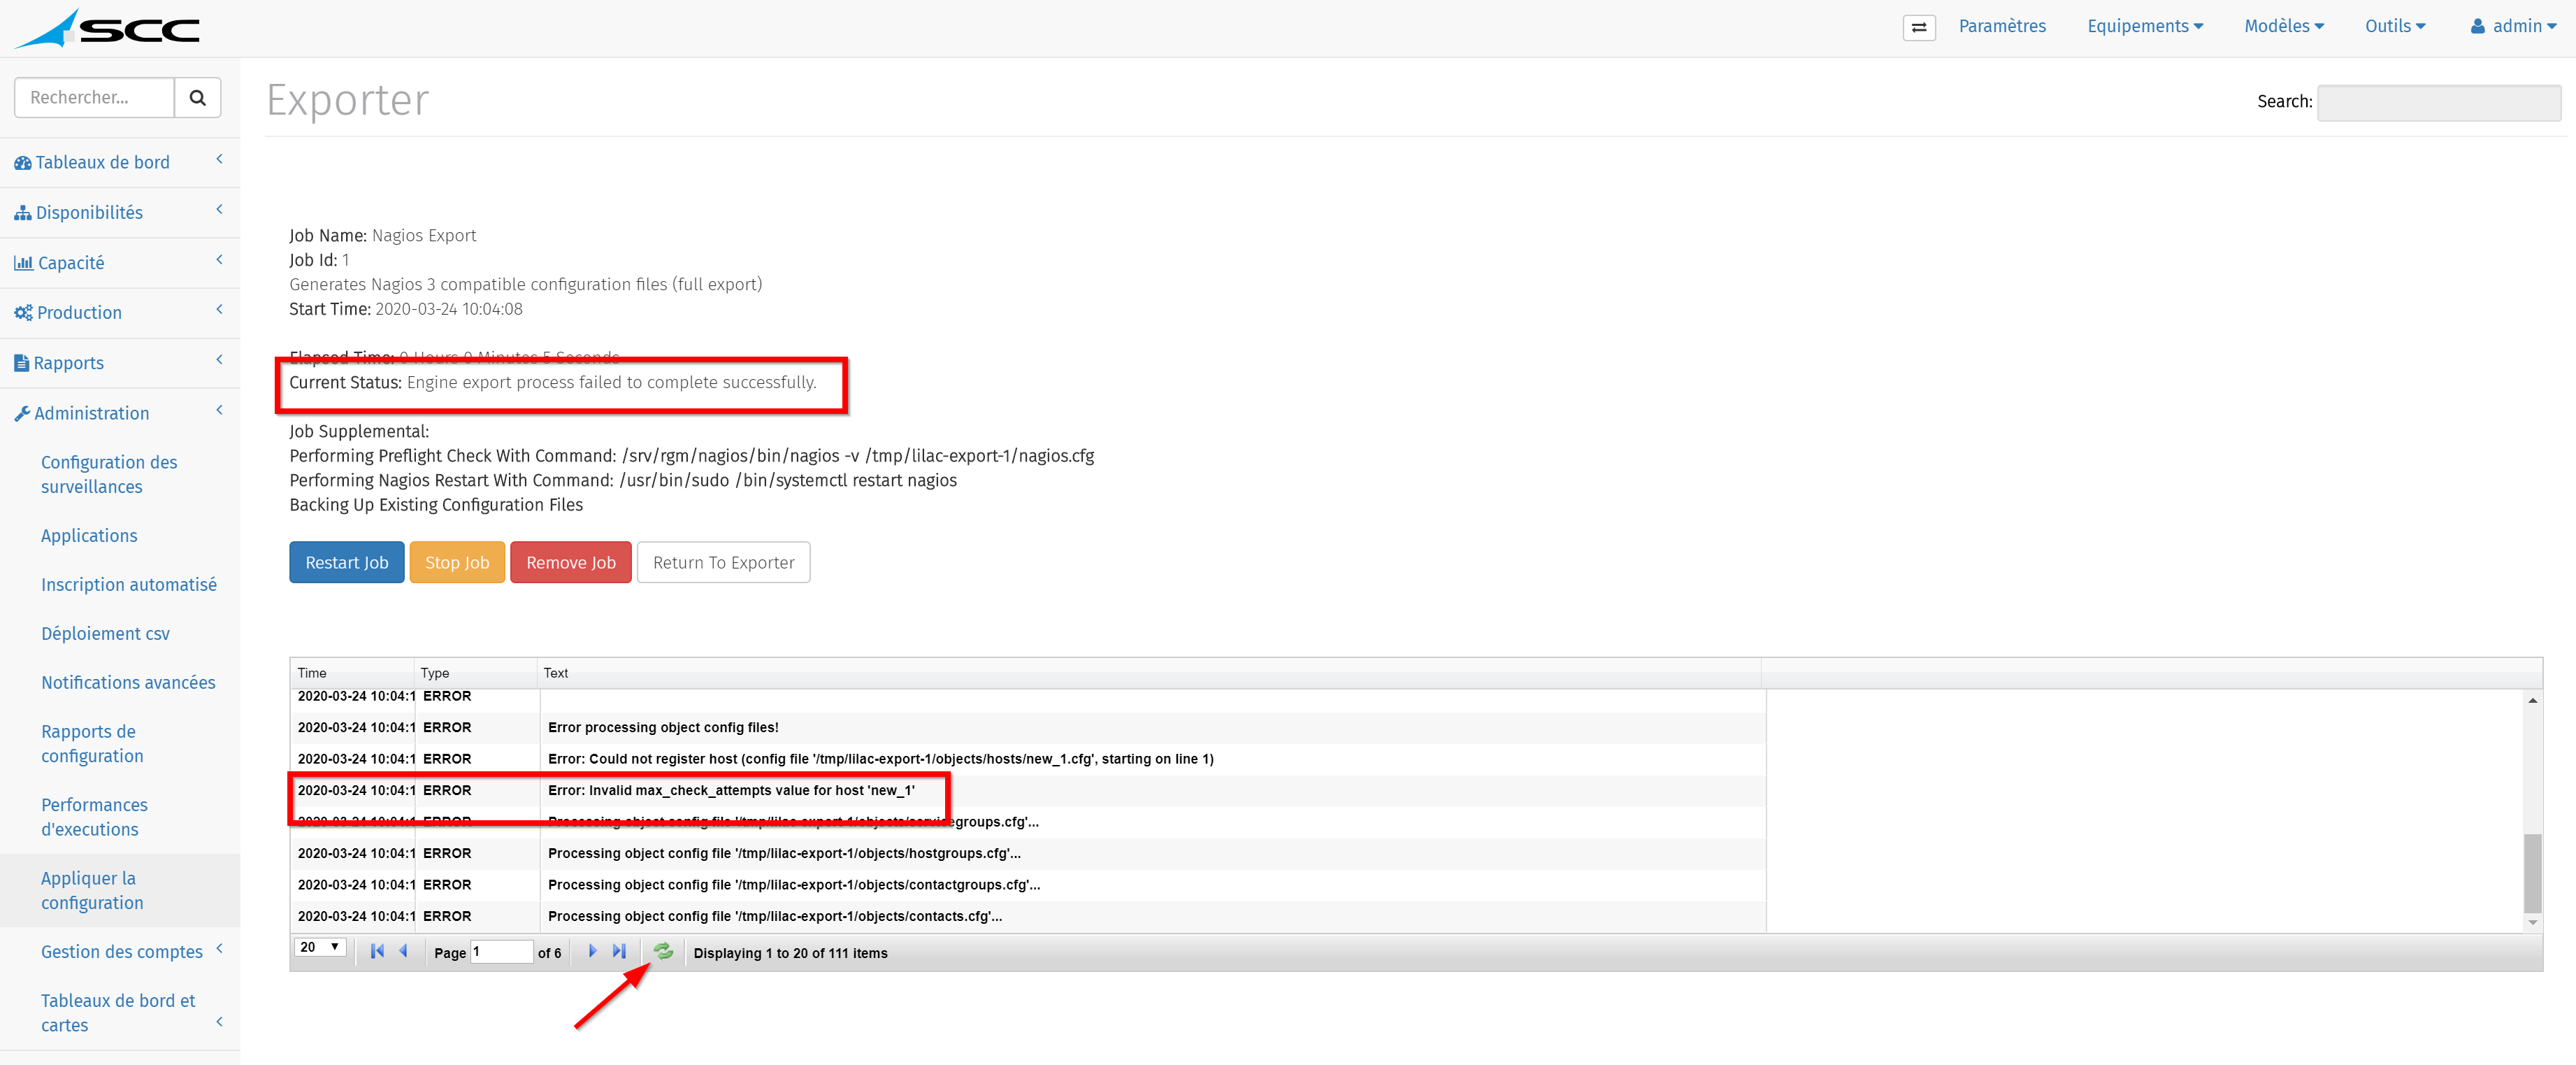Click scrollbar up arrow in log grid

click(2533, 700)
